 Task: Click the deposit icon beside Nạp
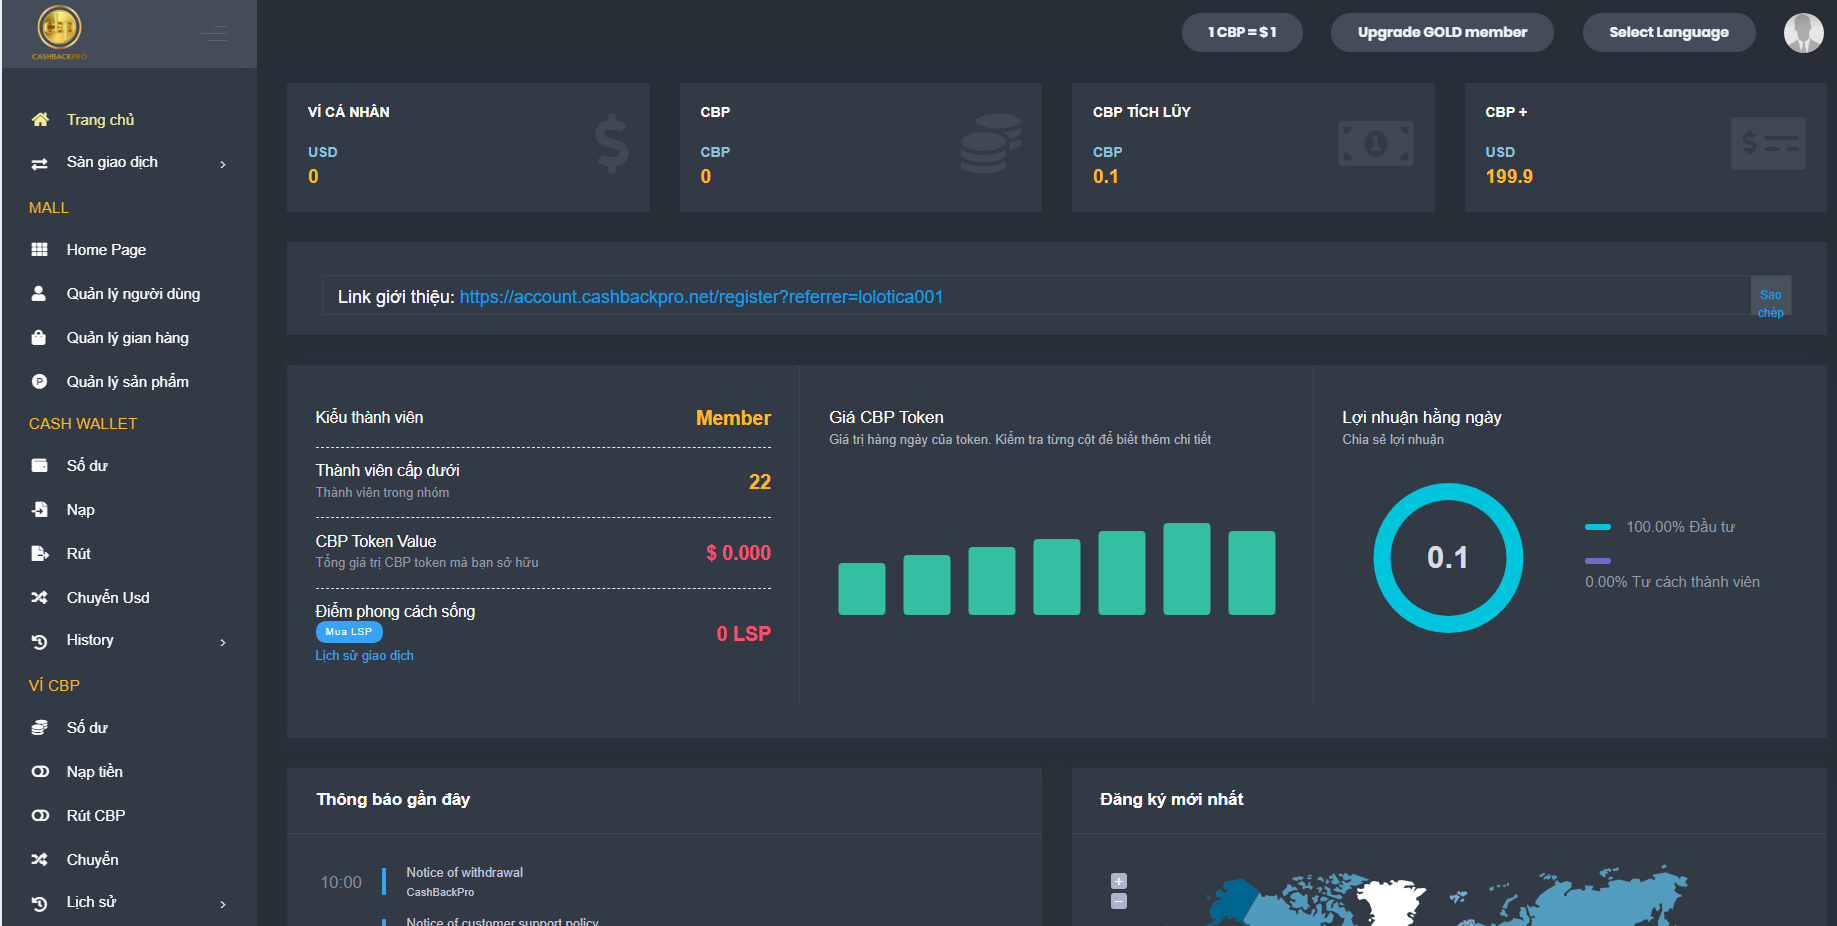point(40,510)
